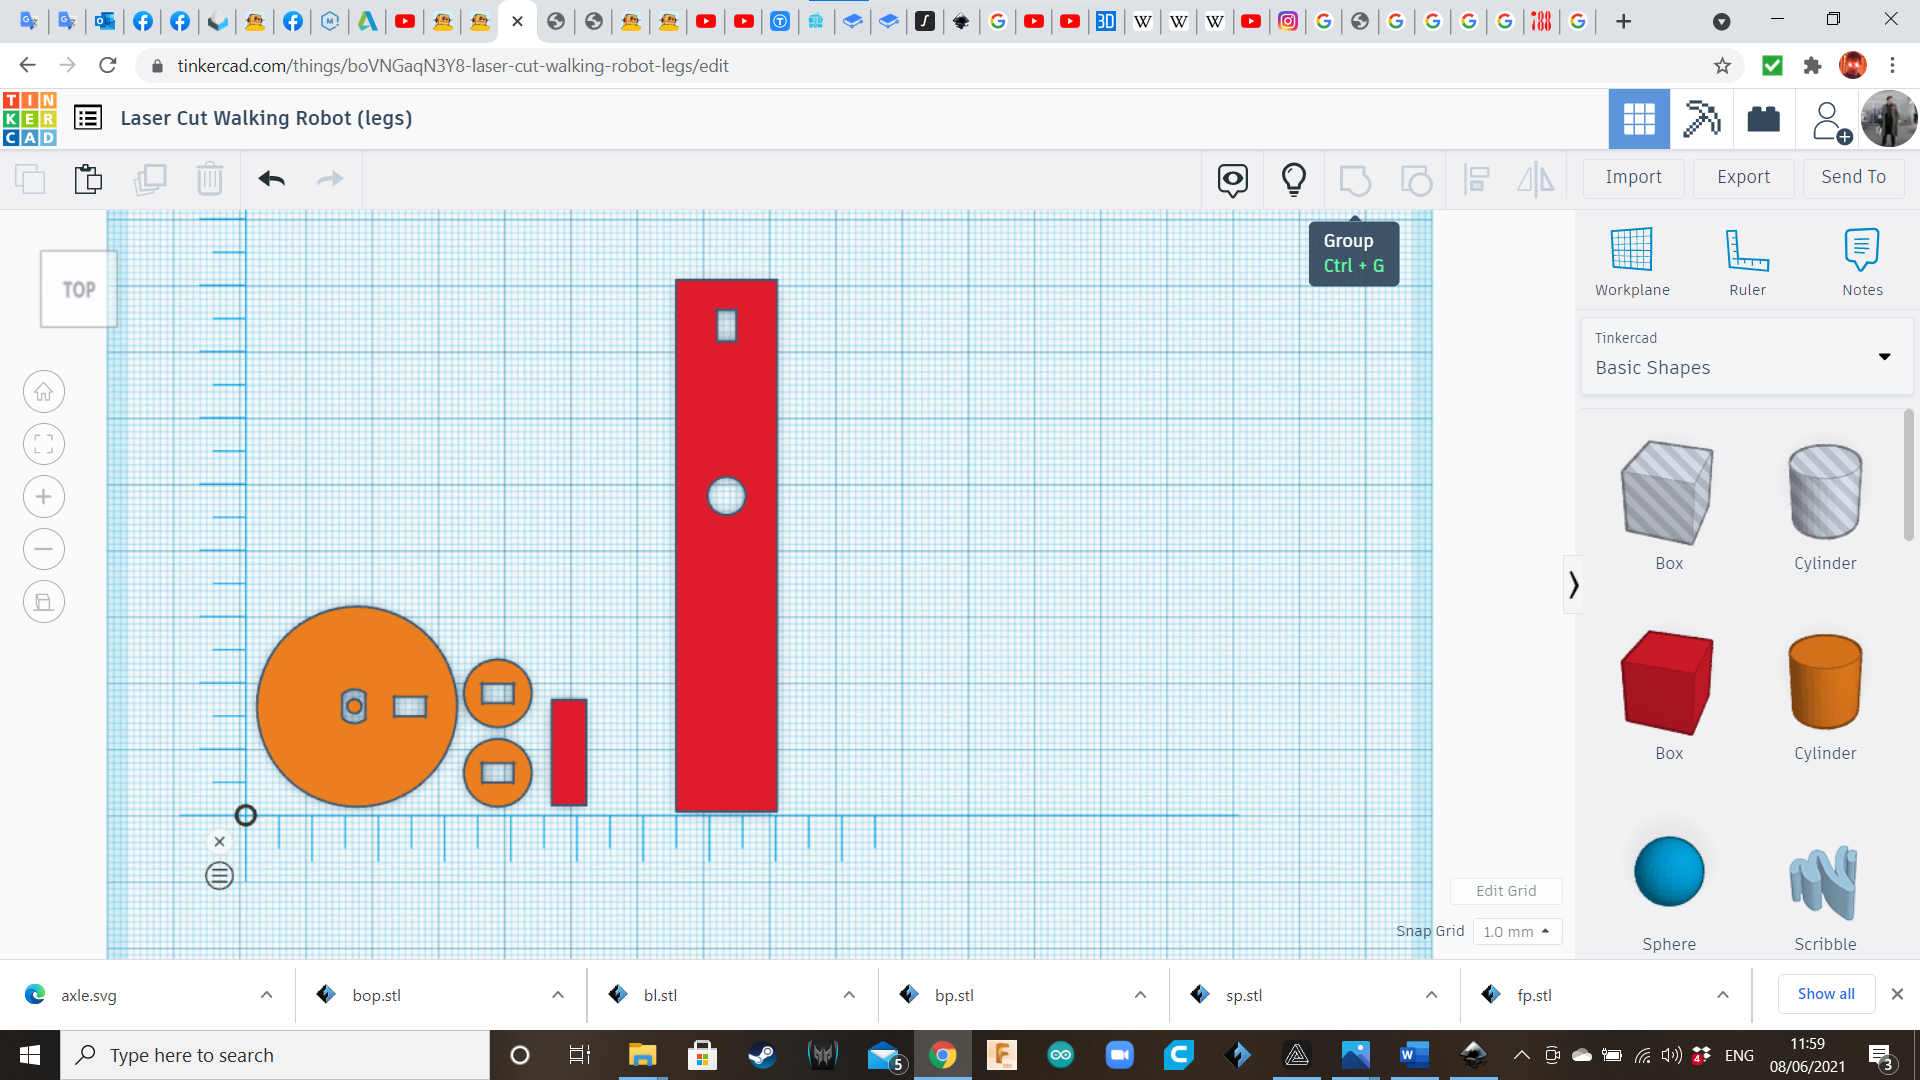Toggle orthographic perspective view button
This screenshot has height=1080, width=1920.
coord(44,602)
